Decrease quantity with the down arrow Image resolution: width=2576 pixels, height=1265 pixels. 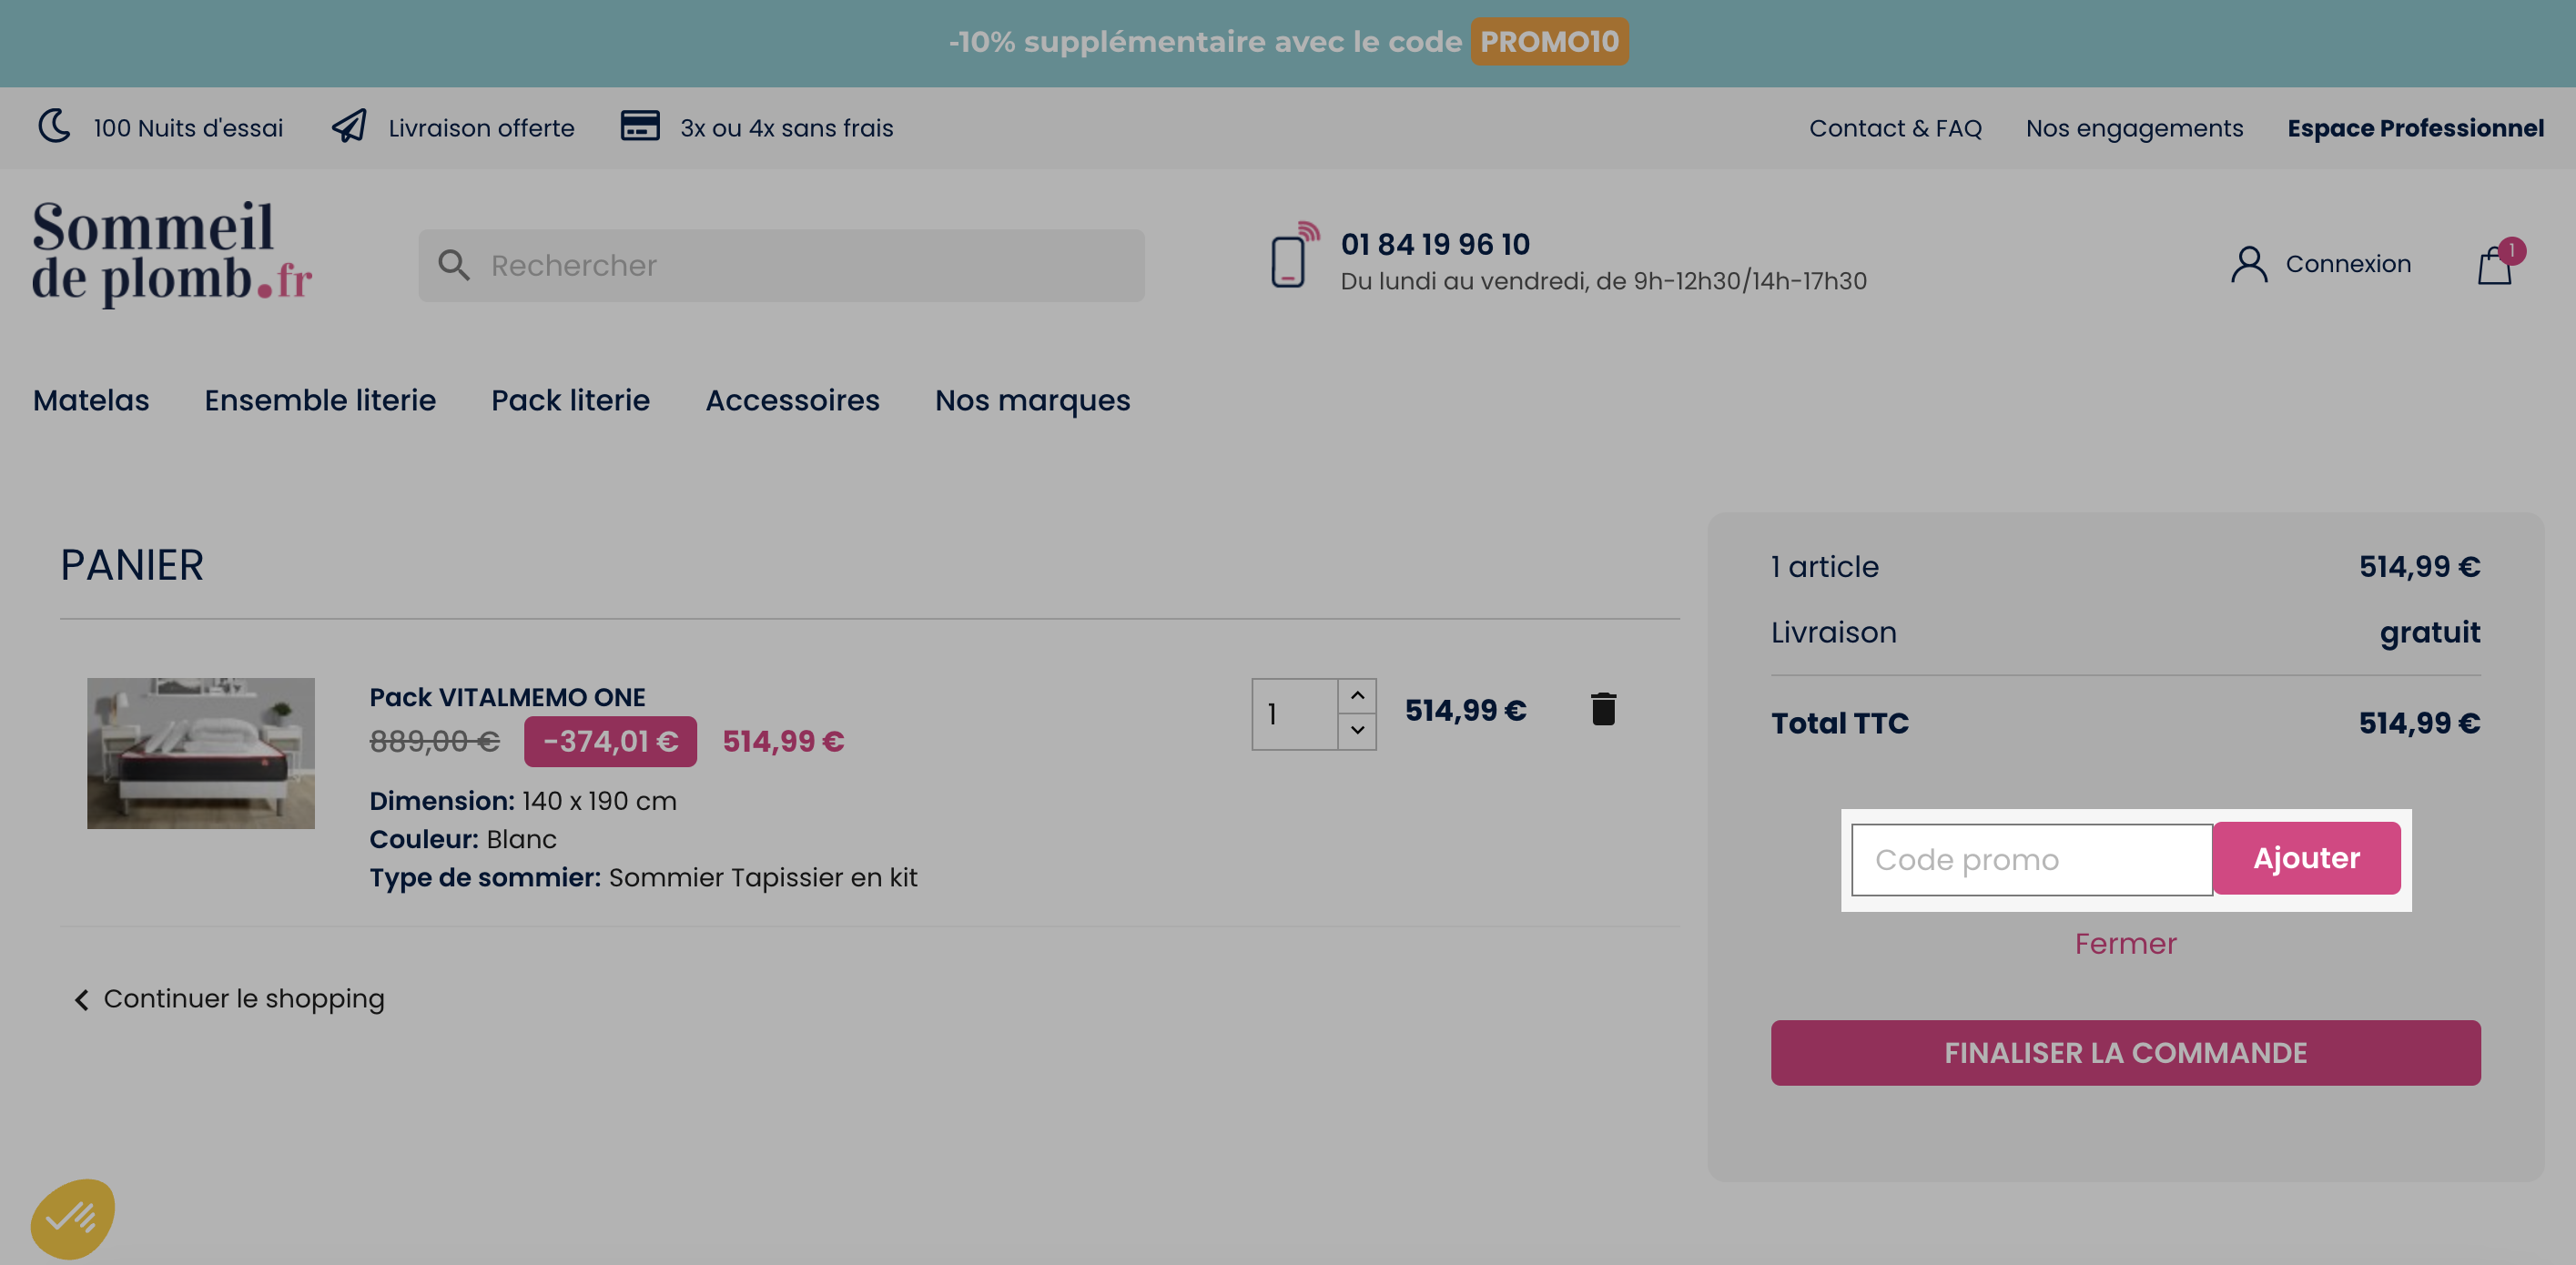point(1357,731)
